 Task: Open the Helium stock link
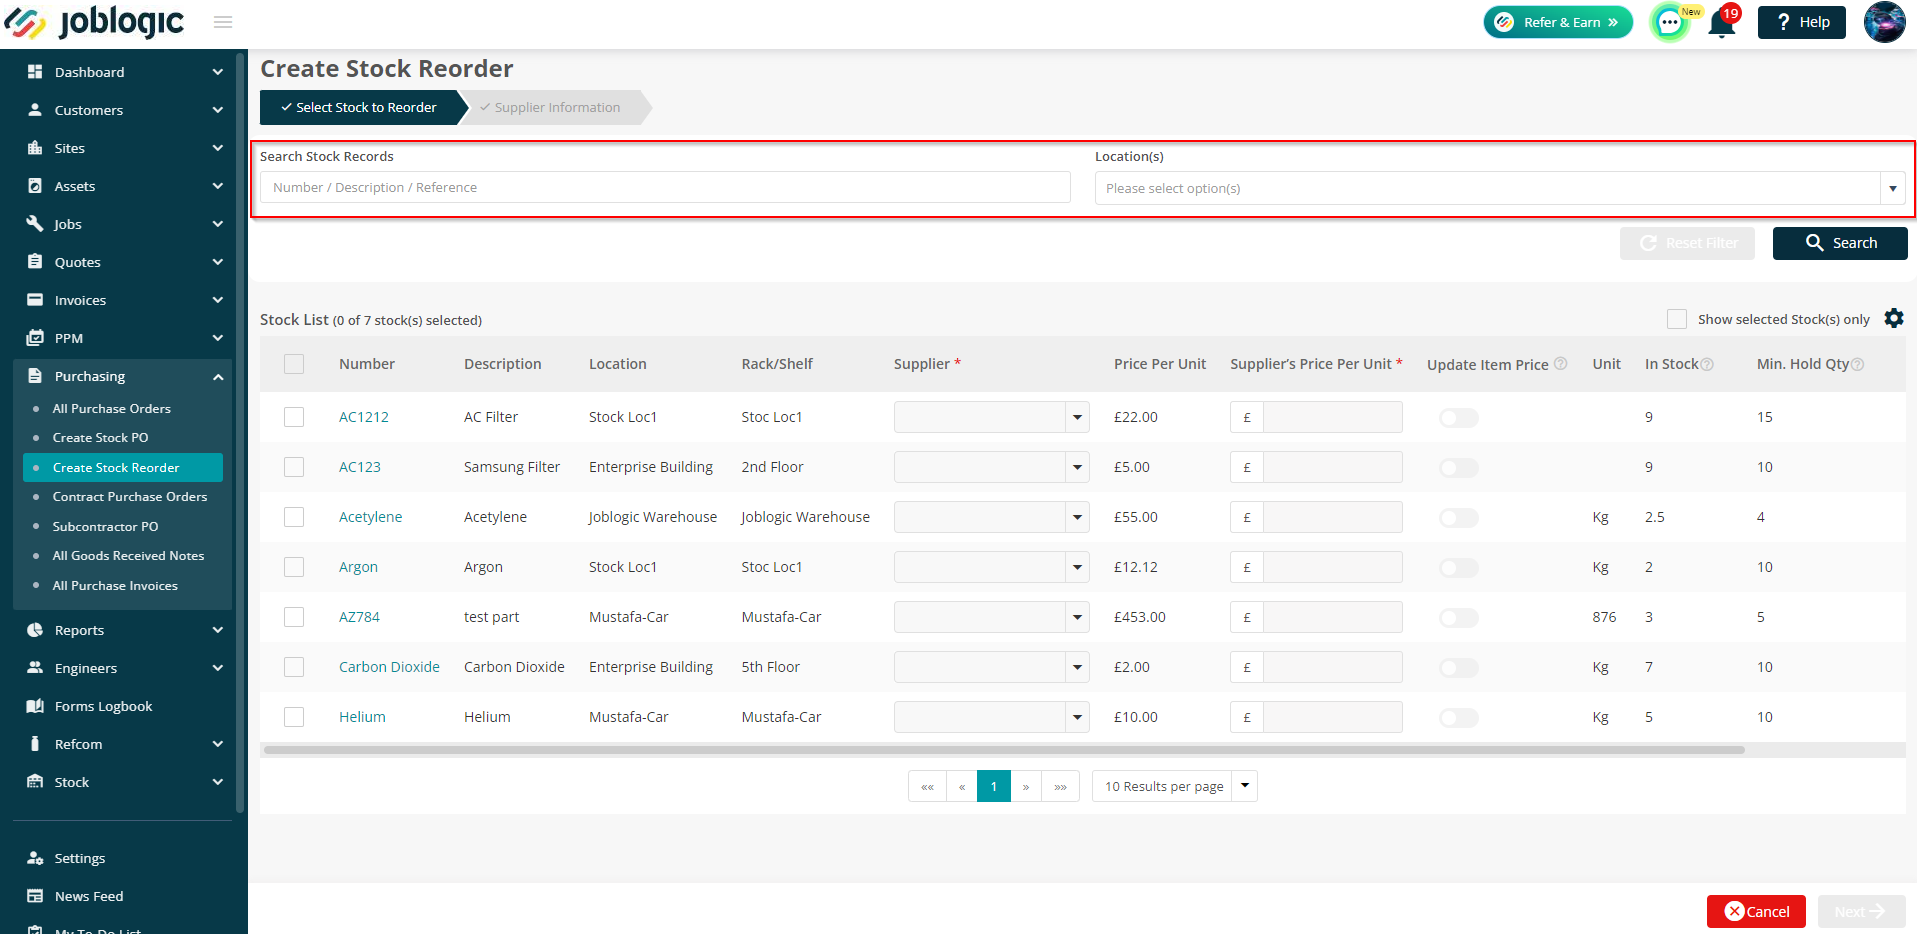(362, 717)
